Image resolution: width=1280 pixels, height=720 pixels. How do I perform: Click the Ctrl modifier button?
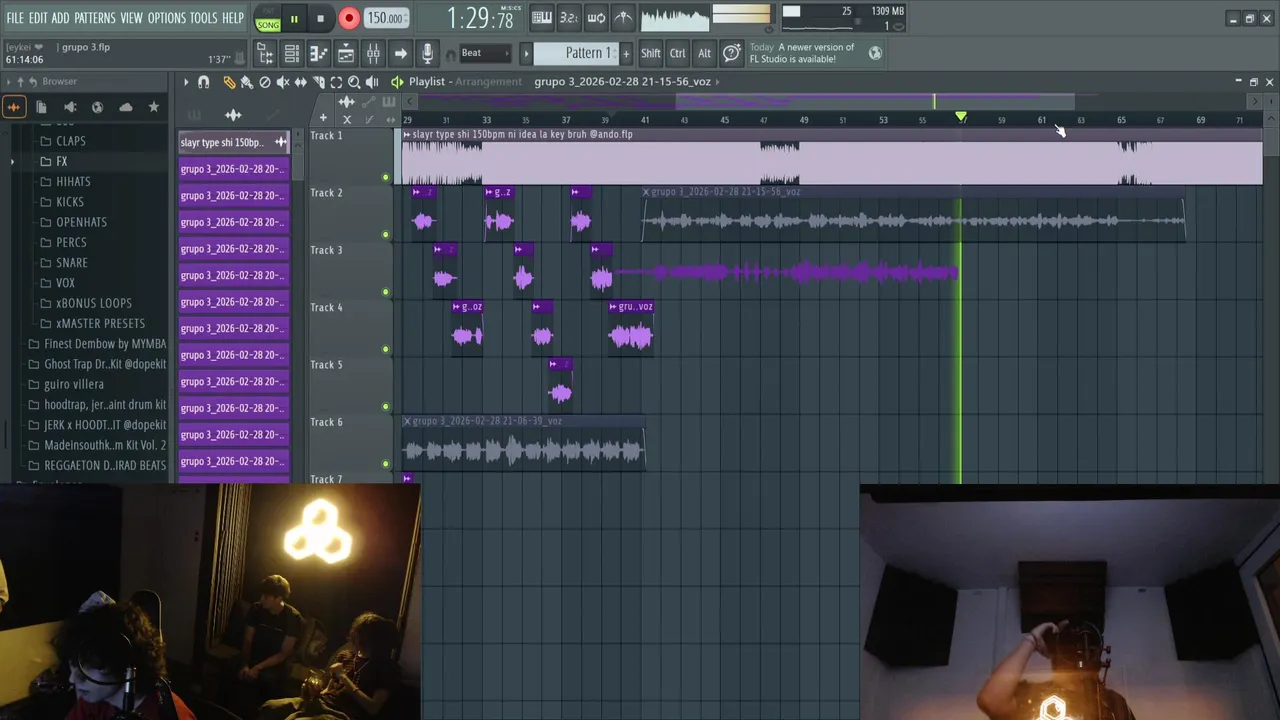678,53
